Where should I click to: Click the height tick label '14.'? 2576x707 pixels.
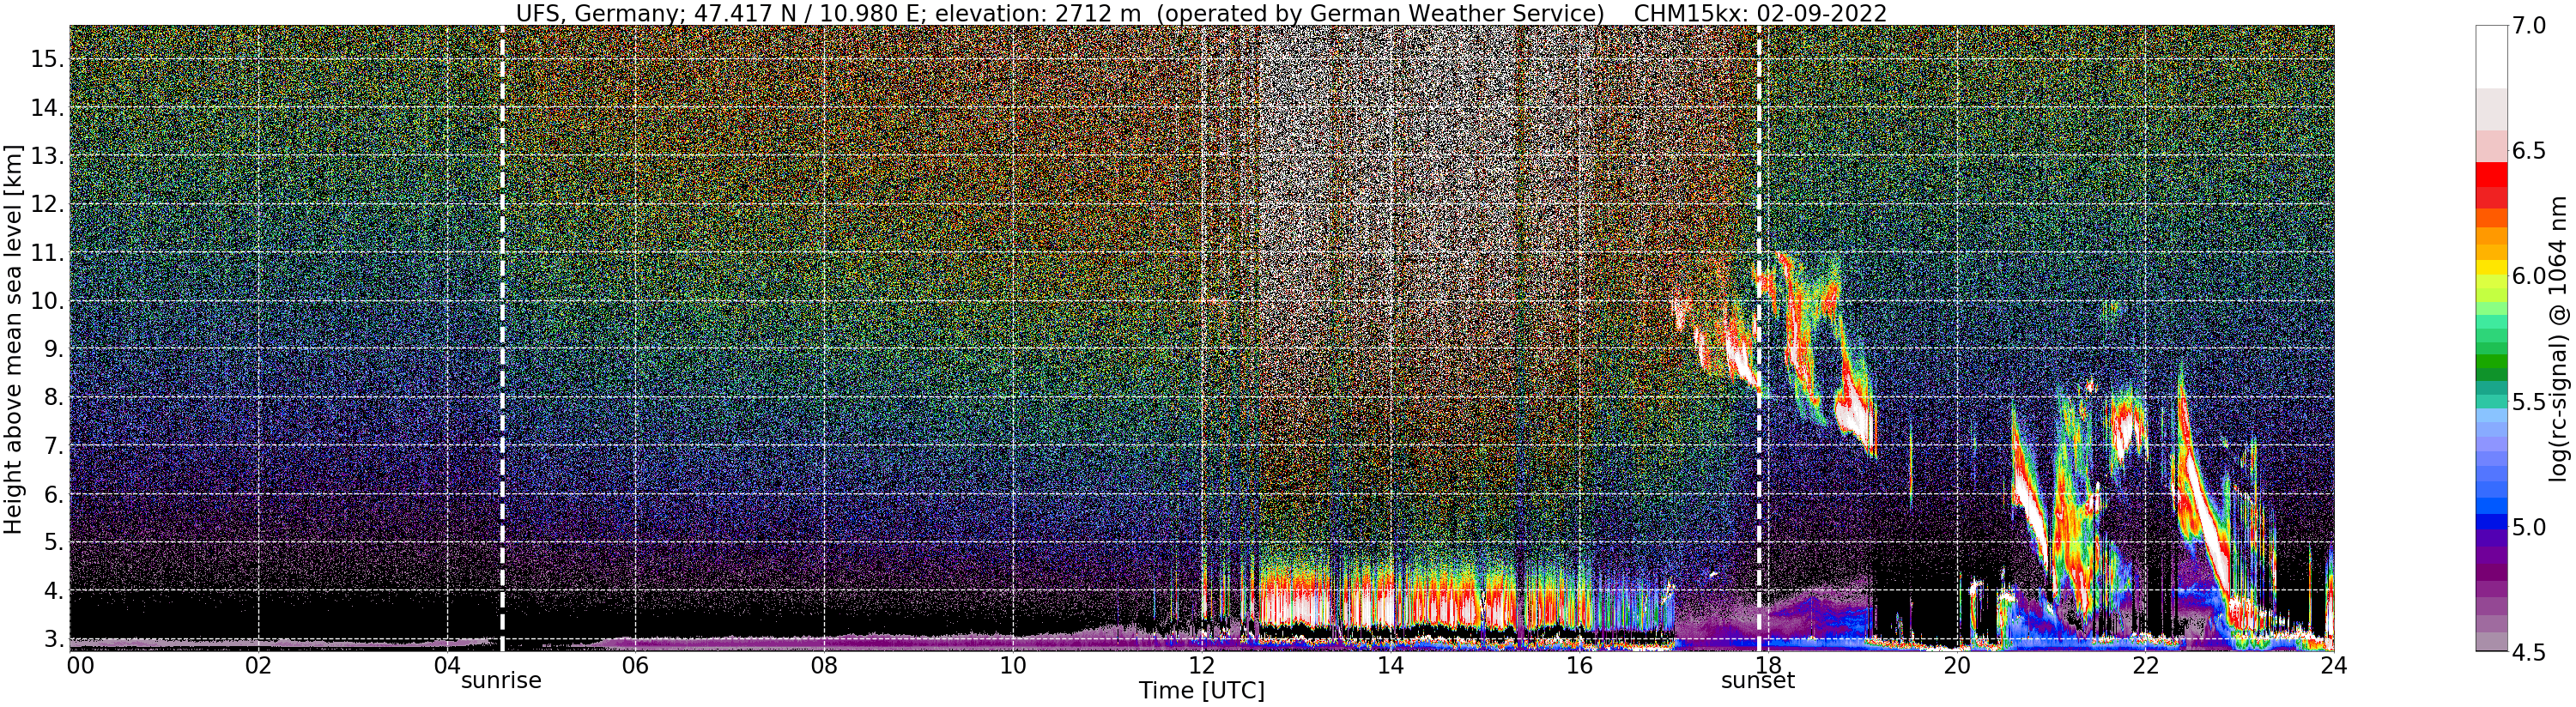(47, 108)
